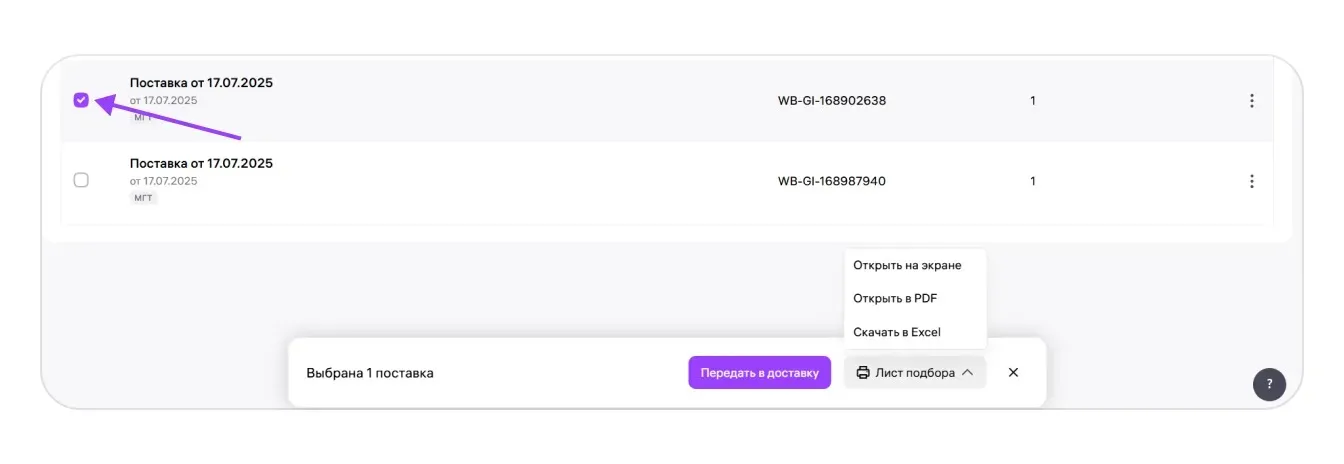The image size is (1344, 464).
Task: Click Выбрана 1 поставка text
Action: [370, 373]
